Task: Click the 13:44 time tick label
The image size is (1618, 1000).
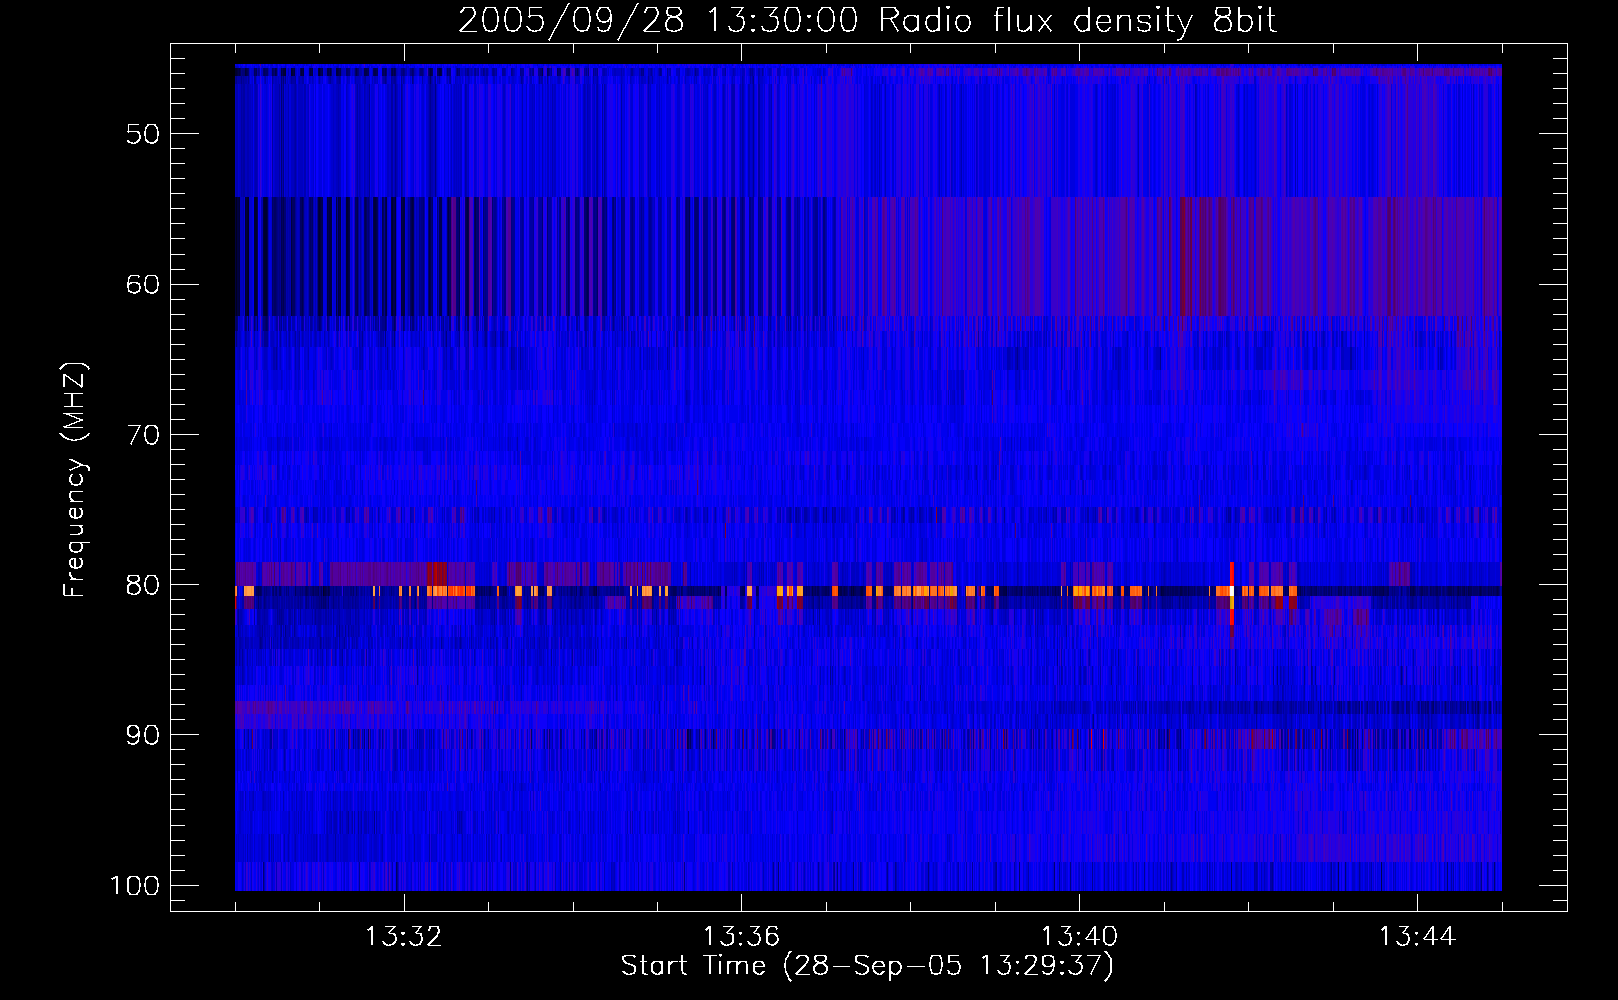Action: click(x=1417, y=937)
